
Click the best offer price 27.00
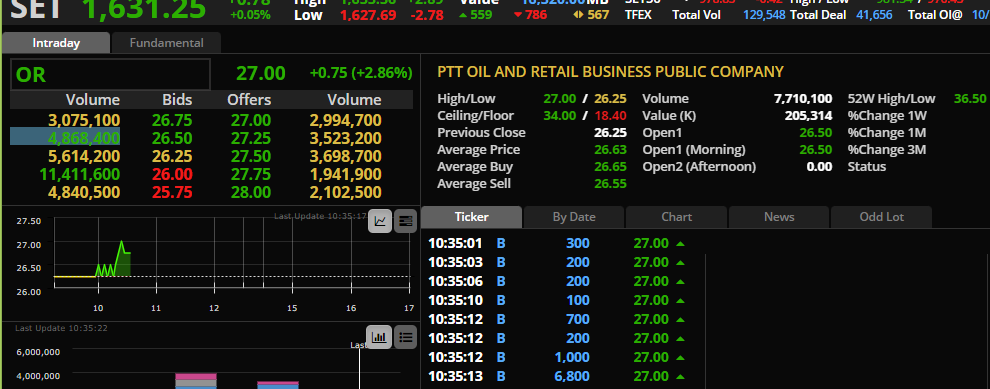point(250,120)
